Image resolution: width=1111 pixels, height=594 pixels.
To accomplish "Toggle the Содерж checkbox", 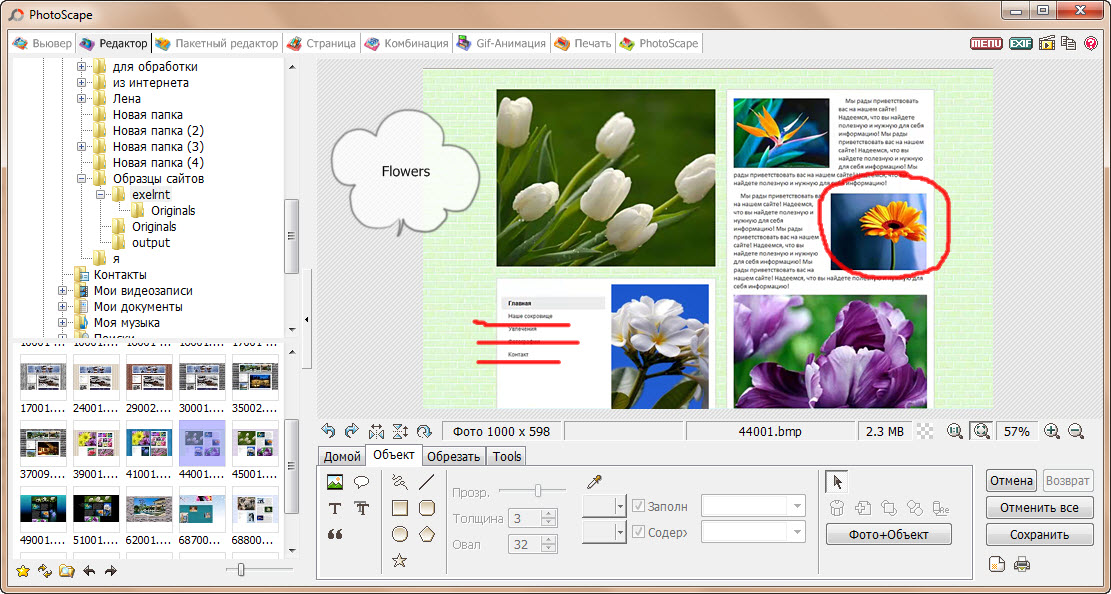I will click(639, 531).
